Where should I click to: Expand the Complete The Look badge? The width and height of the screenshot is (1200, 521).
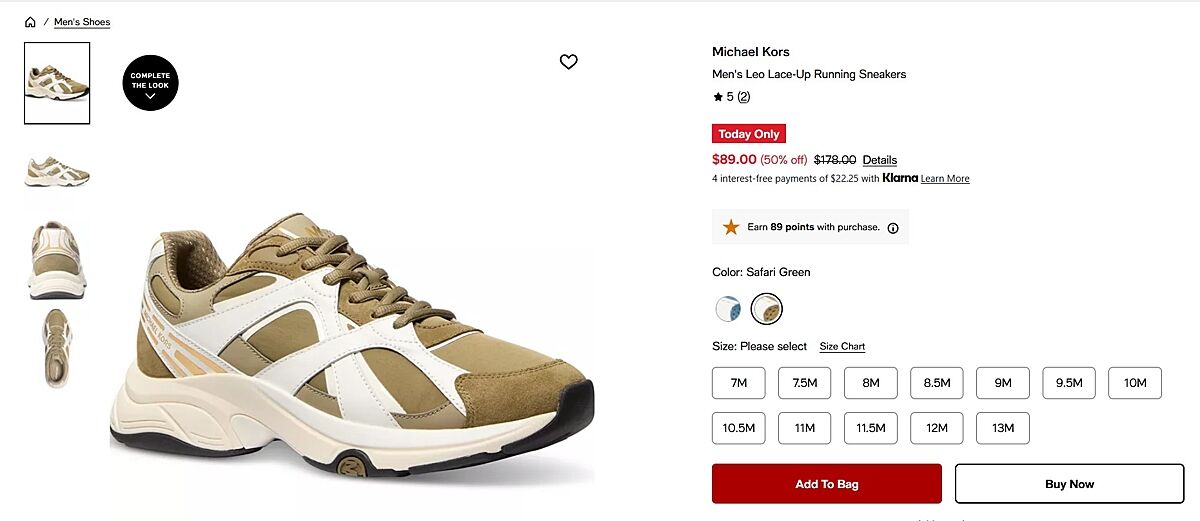[150, 83]
